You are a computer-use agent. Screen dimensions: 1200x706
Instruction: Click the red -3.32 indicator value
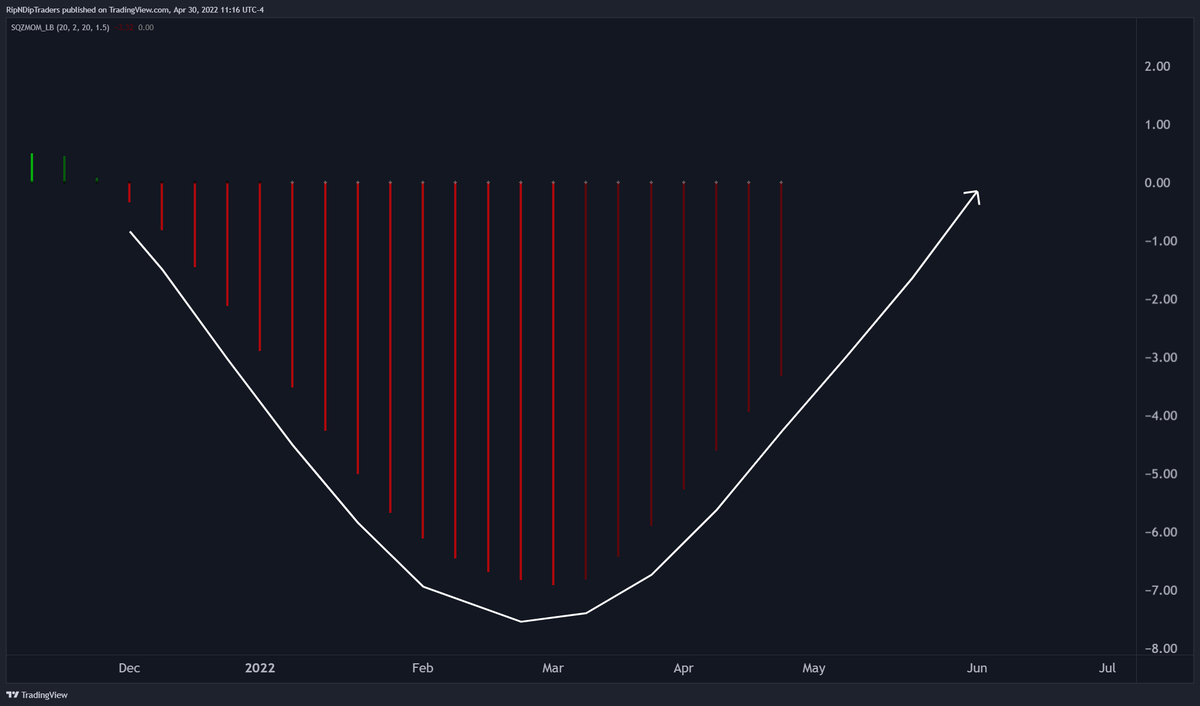click(125, 27)
